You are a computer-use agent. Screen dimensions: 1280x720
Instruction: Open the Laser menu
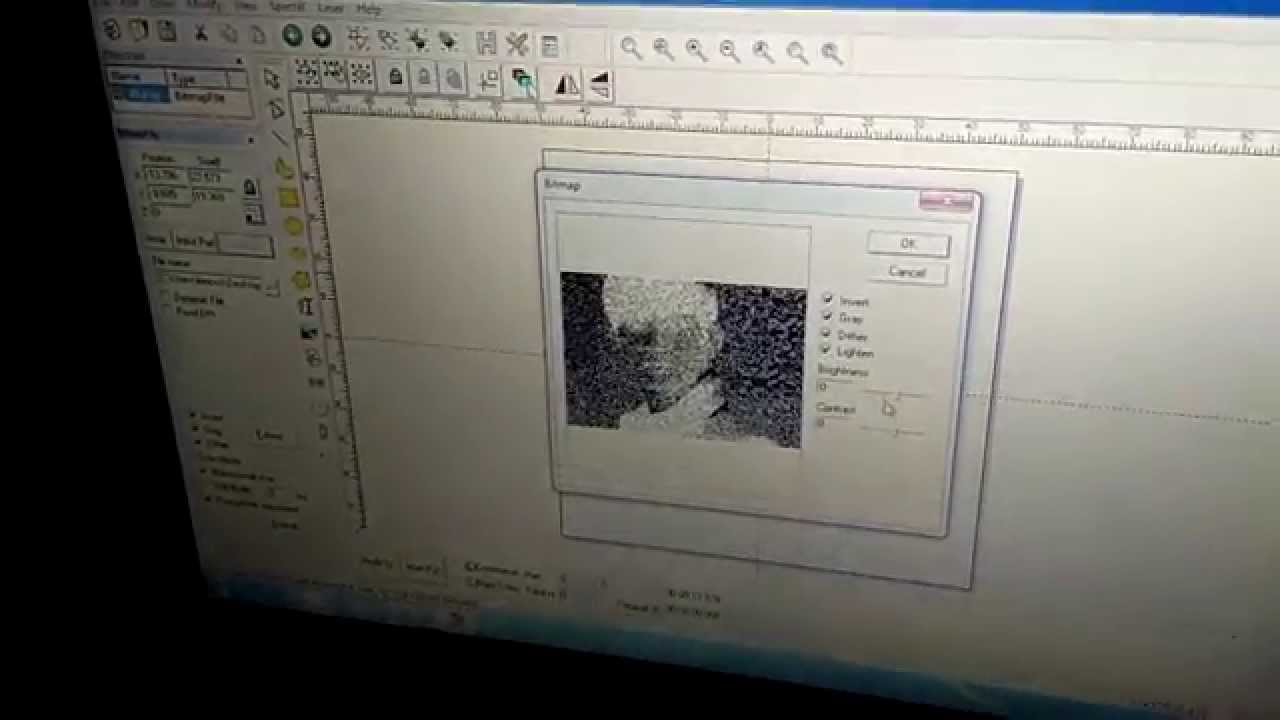click(331, 8)
